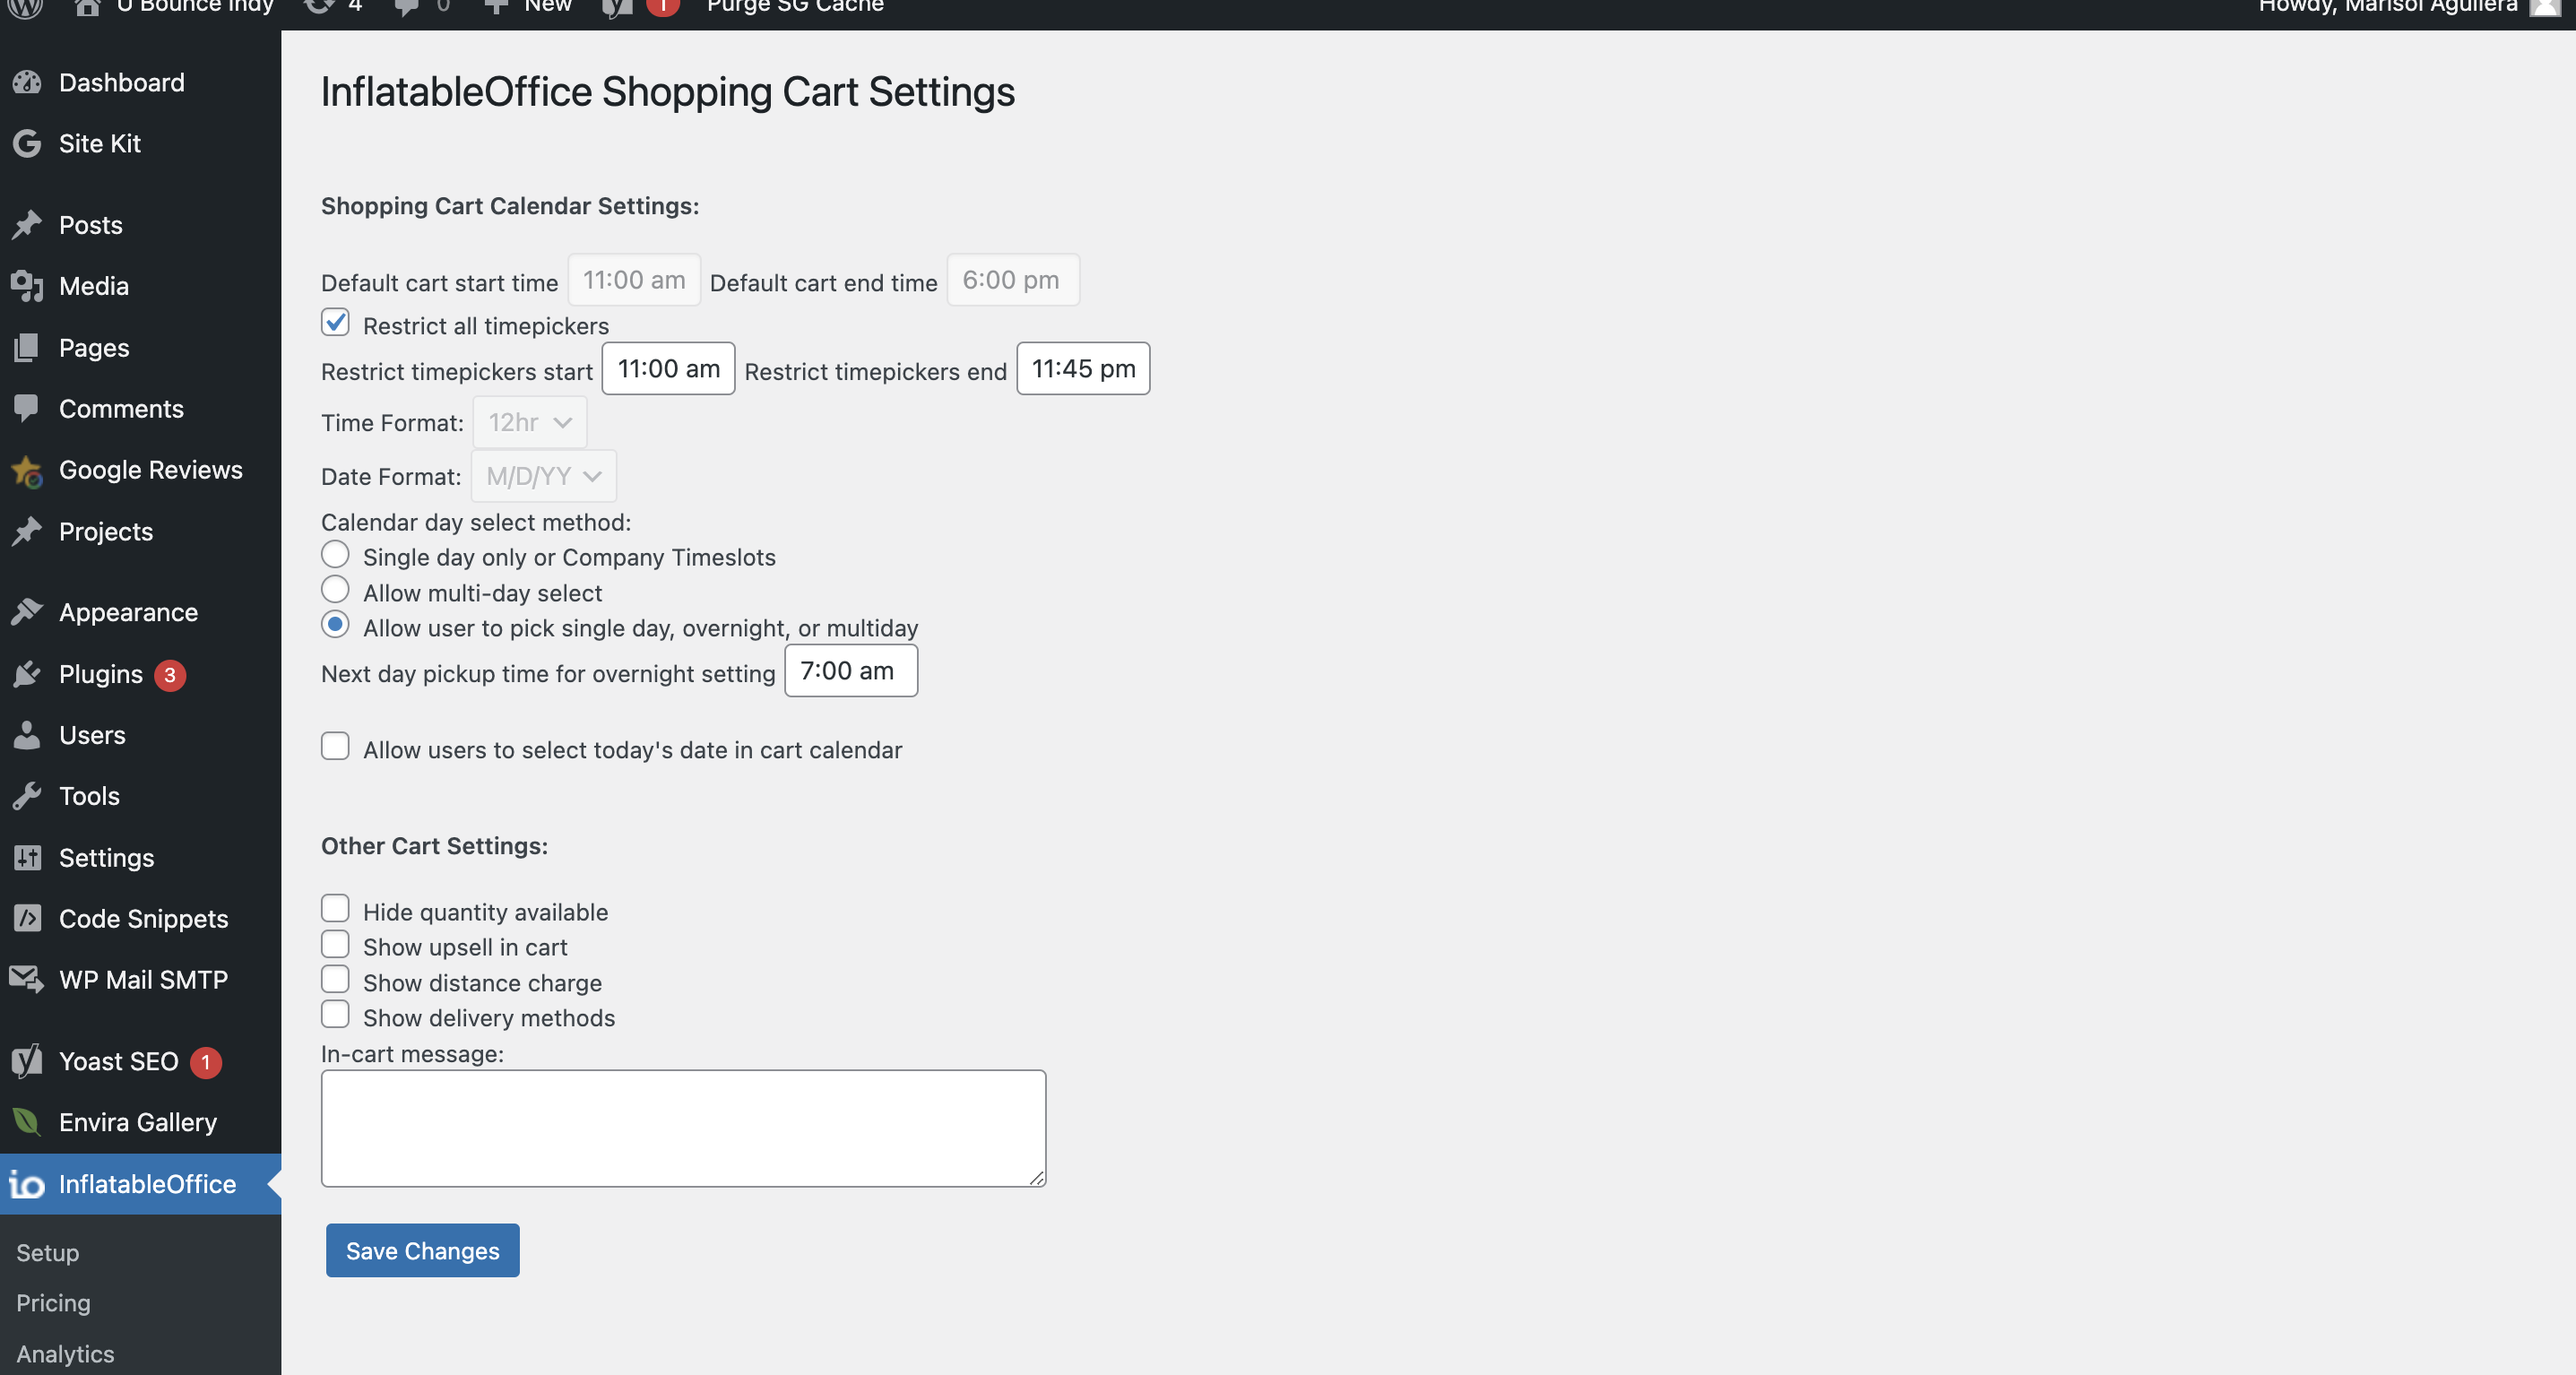
Task: Click inside the In-cart message textarea
Action: (x=683, y=1128)
